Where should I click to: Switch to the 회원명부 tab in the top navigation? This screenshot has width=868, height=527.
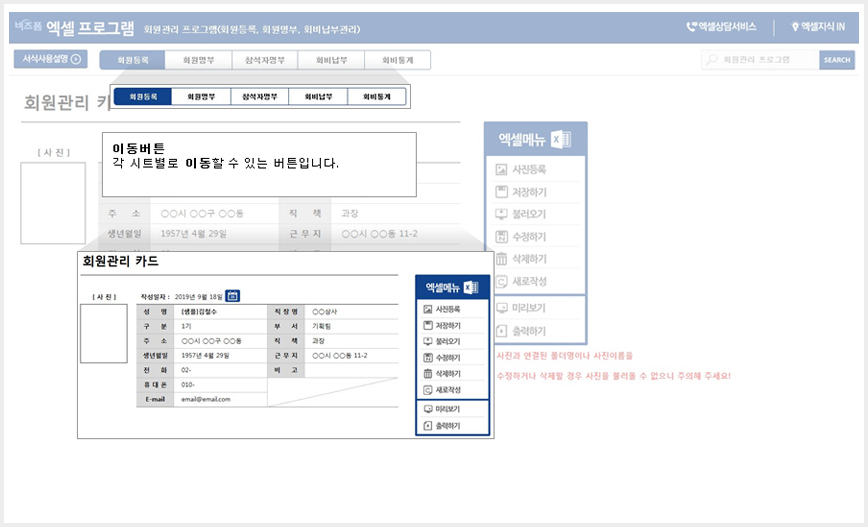point(198,60)
